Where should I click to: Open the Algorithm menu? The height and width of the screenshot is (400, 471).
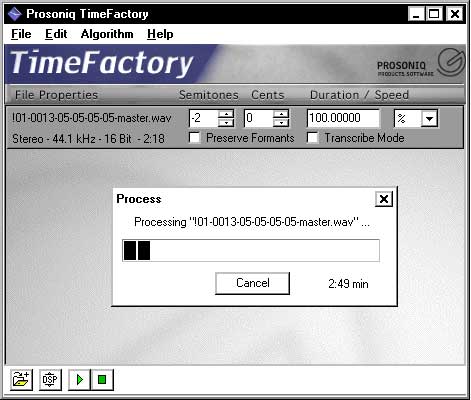coord(107,34)
